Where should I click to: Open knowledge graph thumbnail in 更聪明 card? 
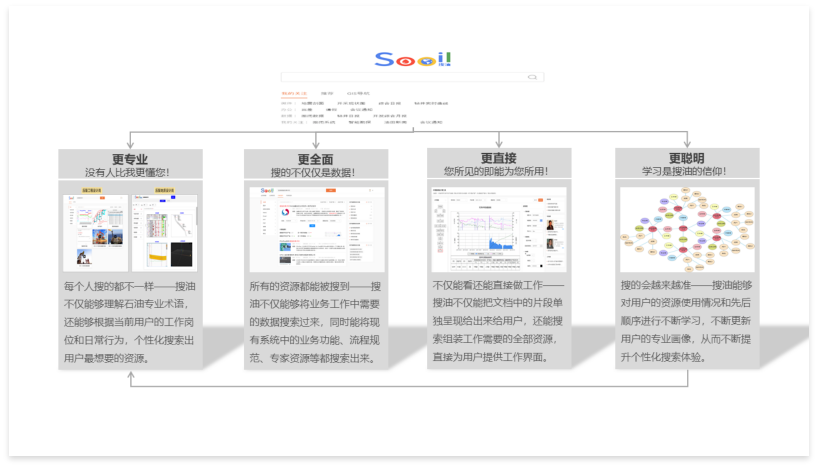click(x=687, y=229)
